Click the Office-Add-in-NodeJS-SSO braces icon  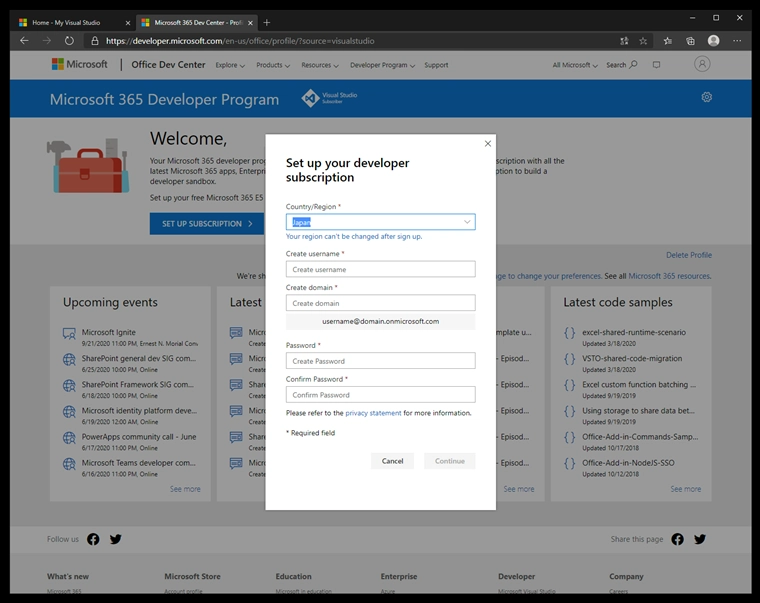pos(570,463)
